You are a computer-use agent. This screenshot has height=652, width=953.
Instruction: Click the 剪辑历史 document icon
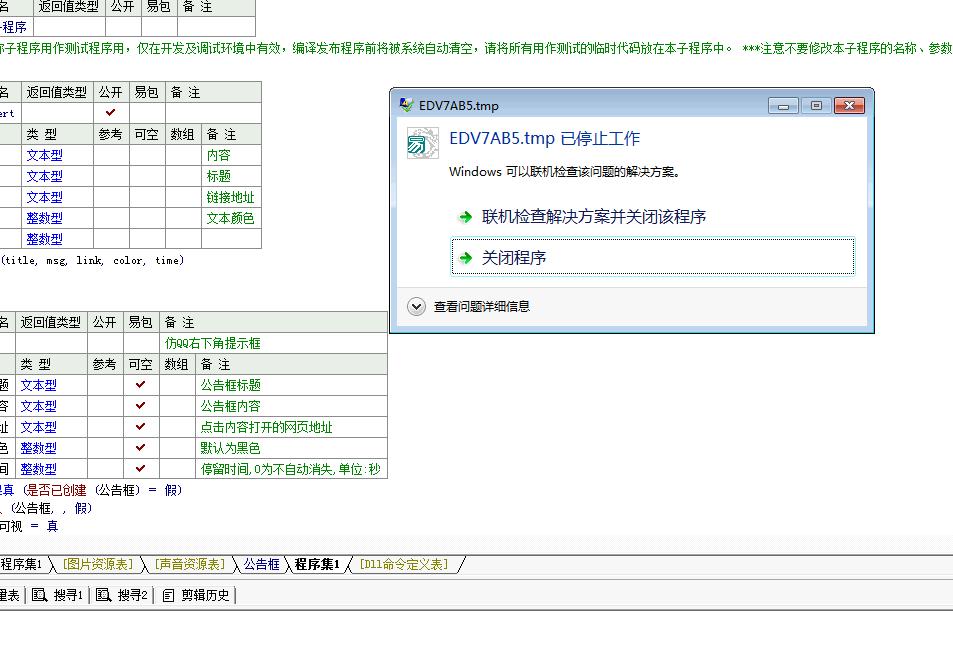click(168, 595)
